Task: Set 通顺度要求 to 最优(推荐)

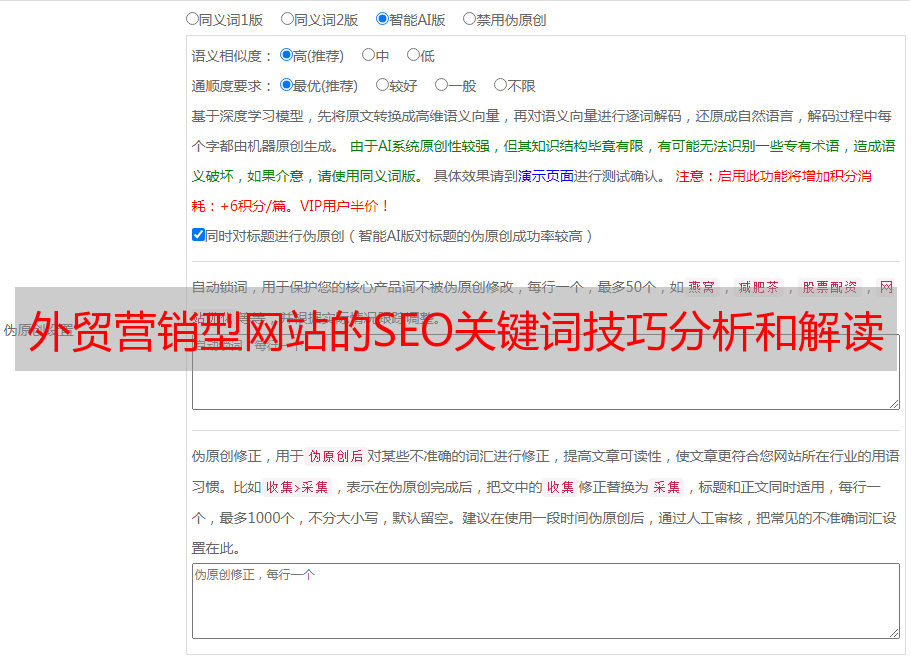Action: (x=286, y=85)
